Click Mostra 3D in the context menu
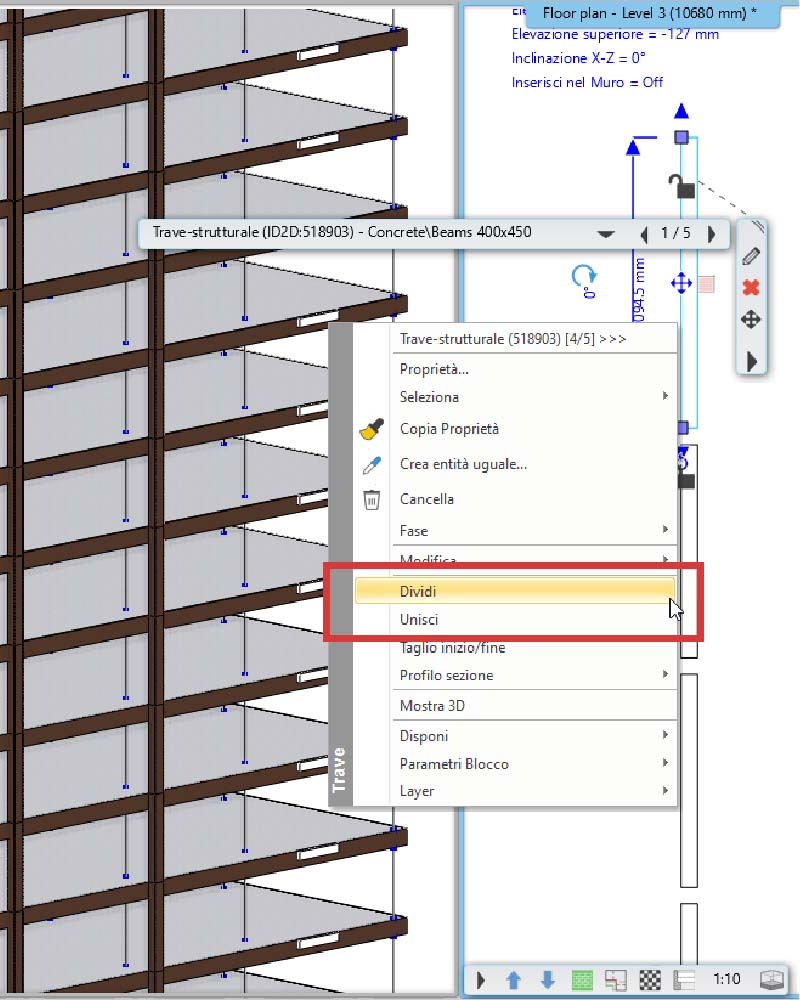The width and height of the screenshot is (800, 1000). coord(432,706)
